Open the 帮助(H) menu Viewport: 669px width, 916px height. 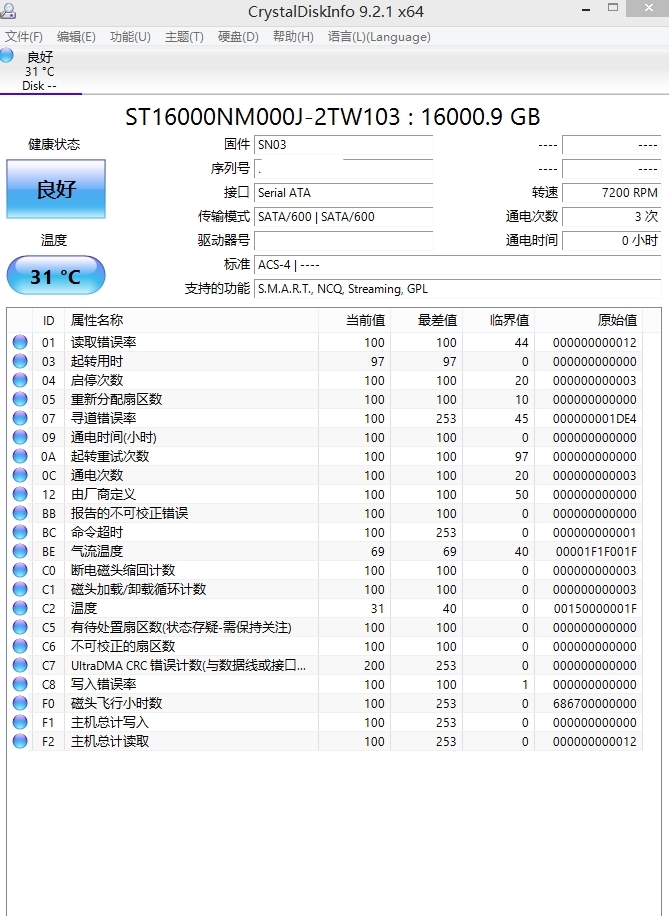click(293, 37)
